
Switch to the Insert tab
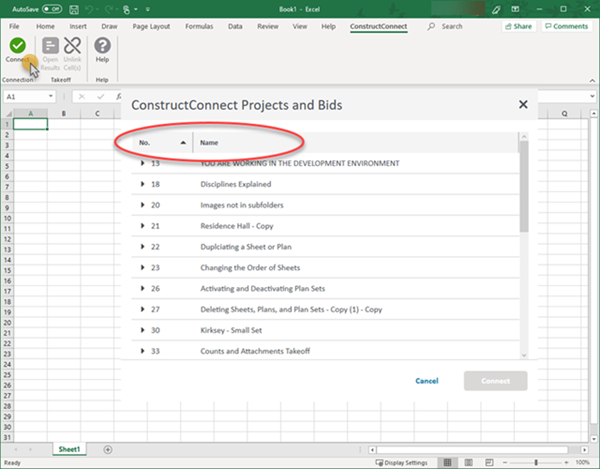(78, 26)
